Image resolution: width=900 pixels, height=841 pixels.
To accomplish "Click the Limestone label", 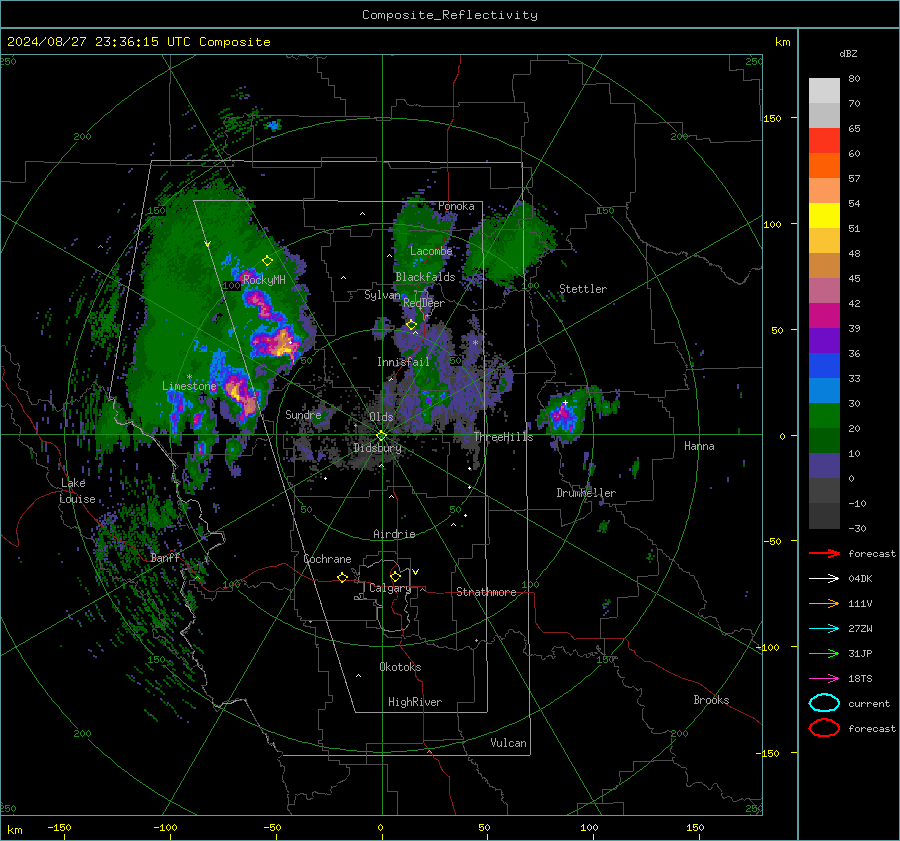I will [x=189, y=386].
